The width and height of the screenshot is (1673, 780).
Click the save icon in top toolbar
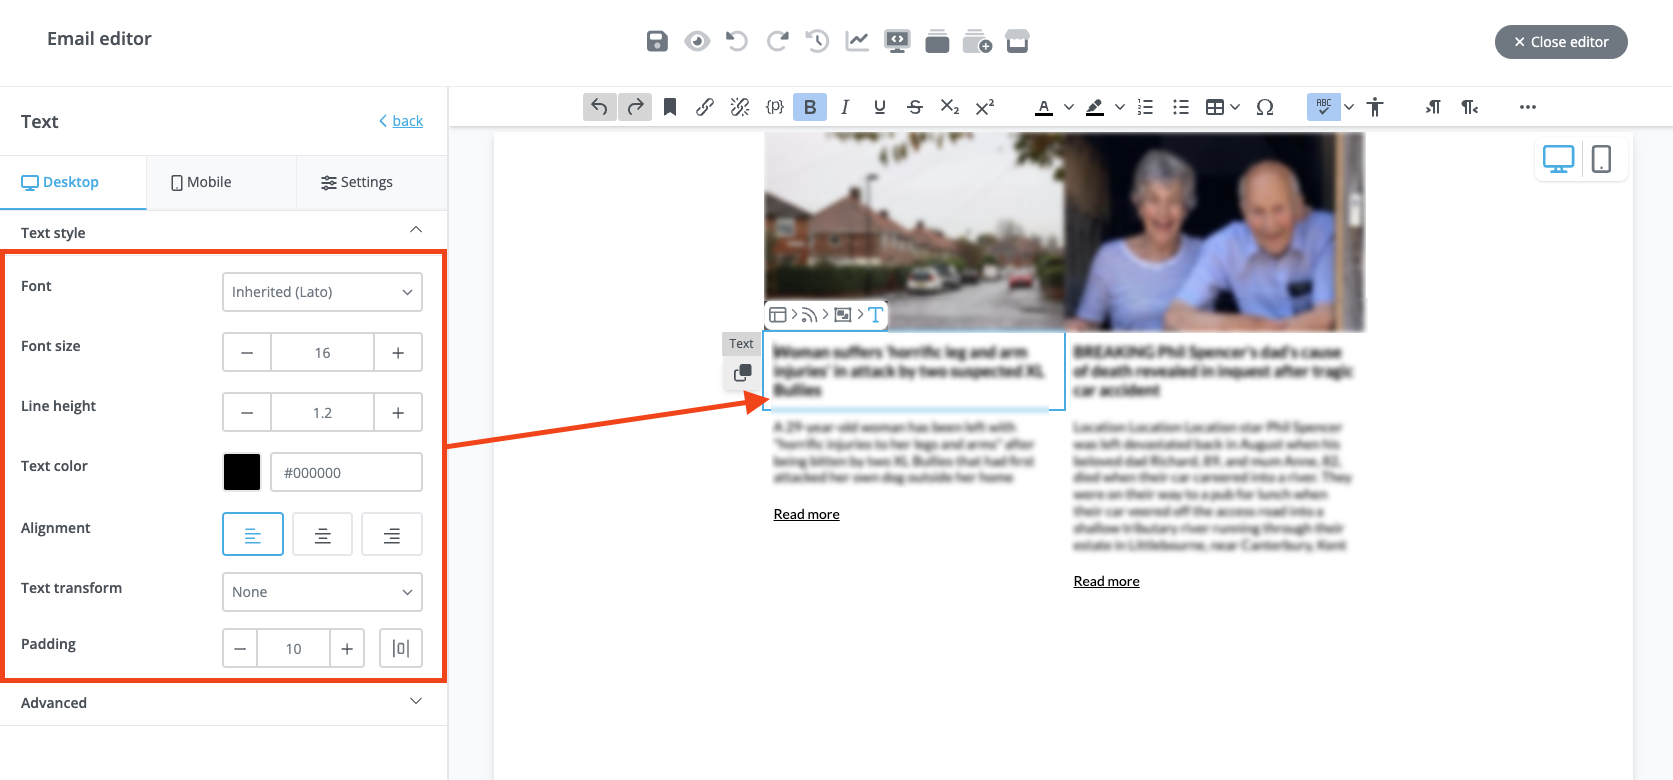pyautogui.click(x=656, y=41)
